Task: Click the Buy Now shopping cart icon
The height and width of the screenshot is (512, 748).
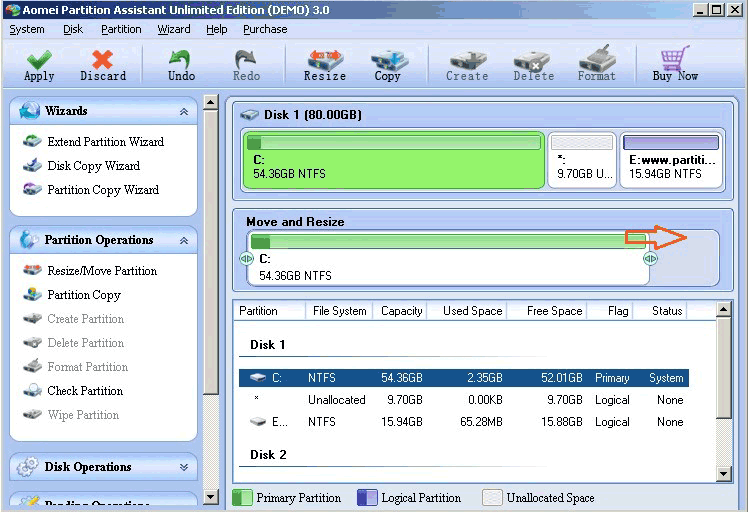Action: point(675,58)
